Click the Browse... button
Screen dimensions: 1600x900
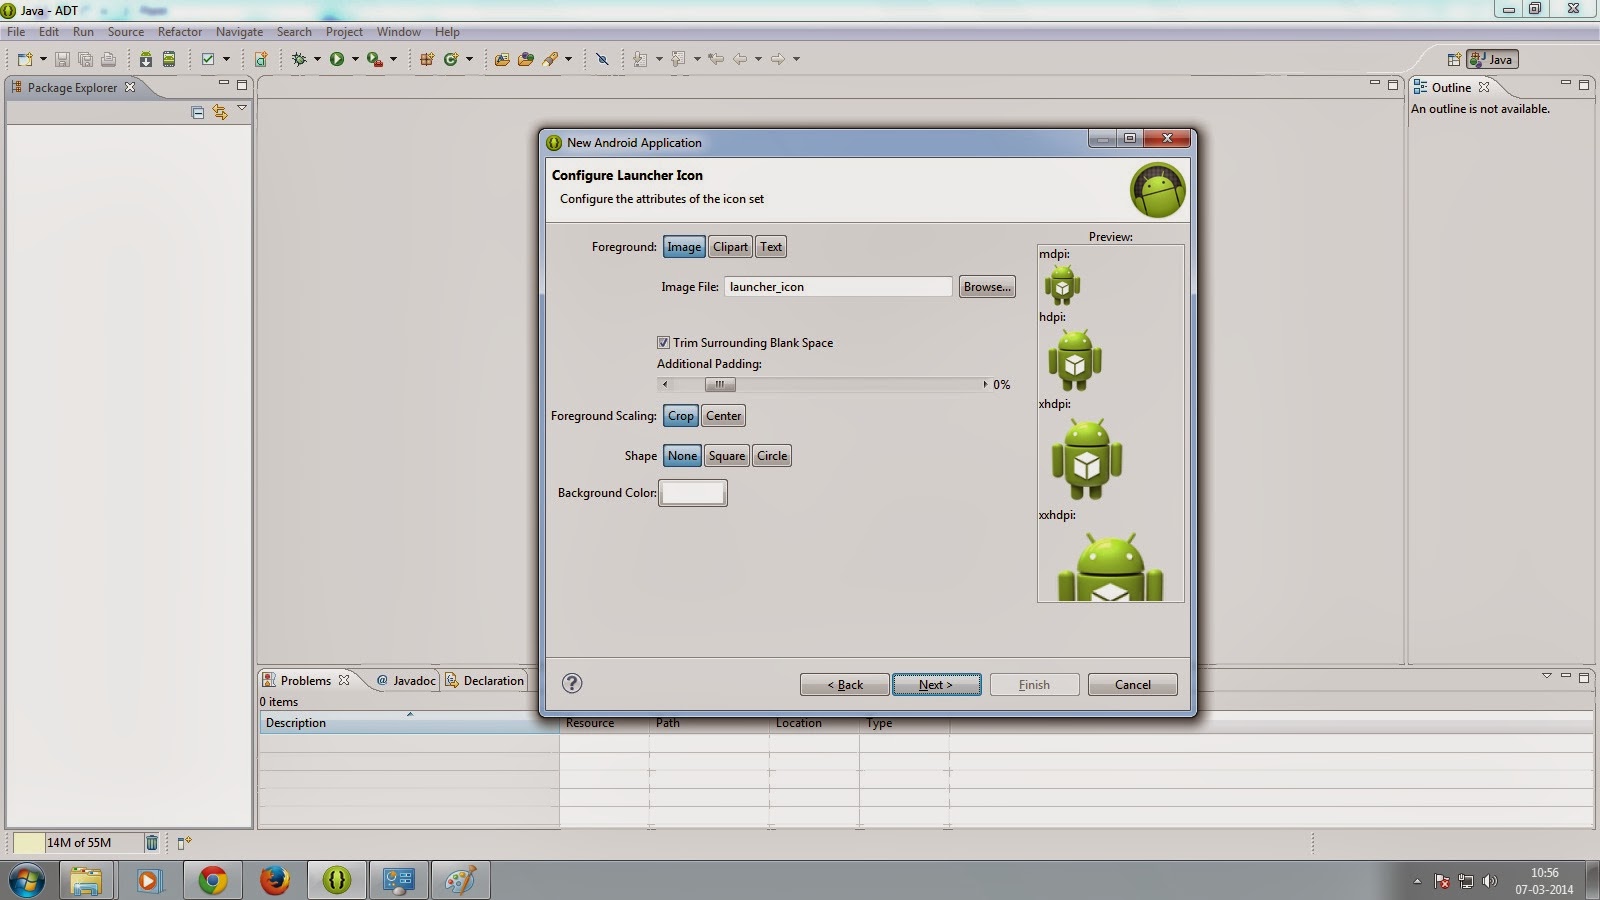coord(987,287)
